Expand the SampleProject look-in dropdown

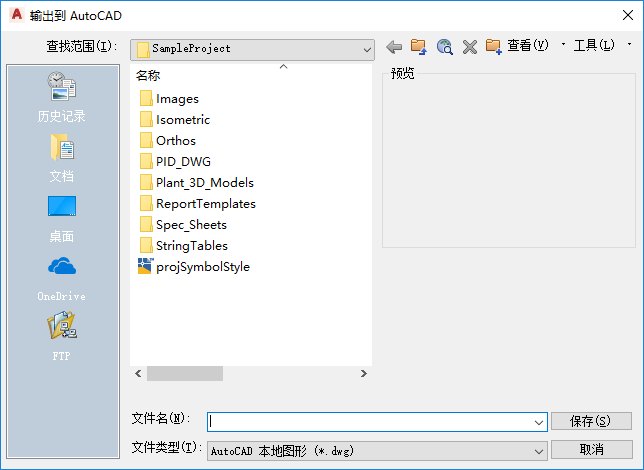coord(367,50)
